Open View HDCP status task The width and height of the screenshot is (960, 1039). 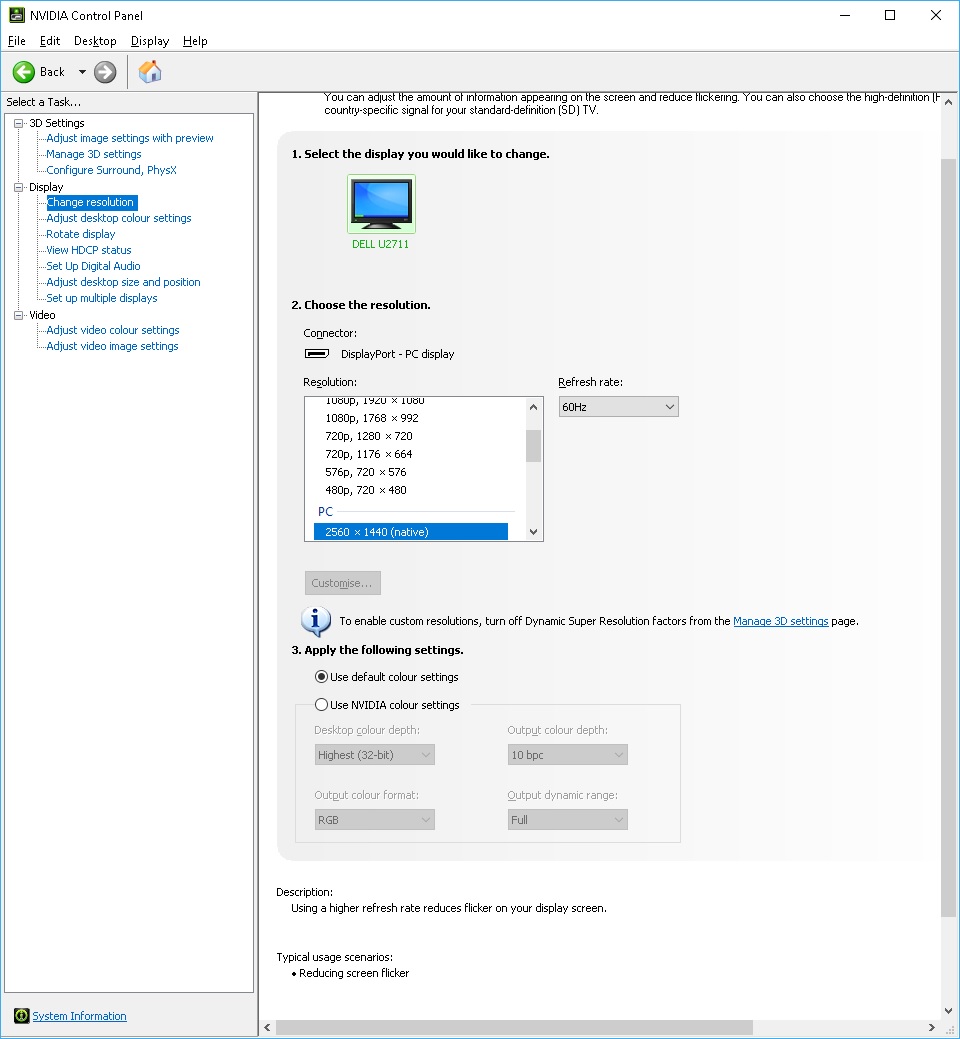pos(89,250)
